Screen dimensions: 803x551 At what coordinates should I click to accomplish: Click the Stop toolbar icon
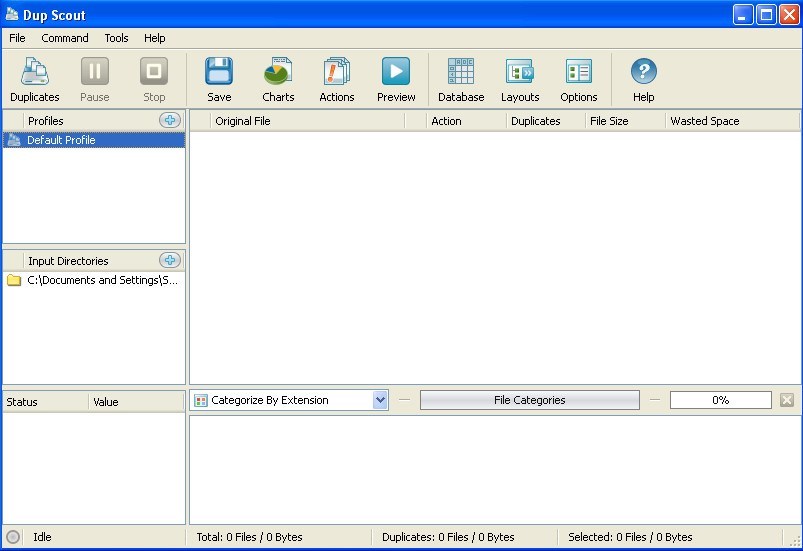154,72
